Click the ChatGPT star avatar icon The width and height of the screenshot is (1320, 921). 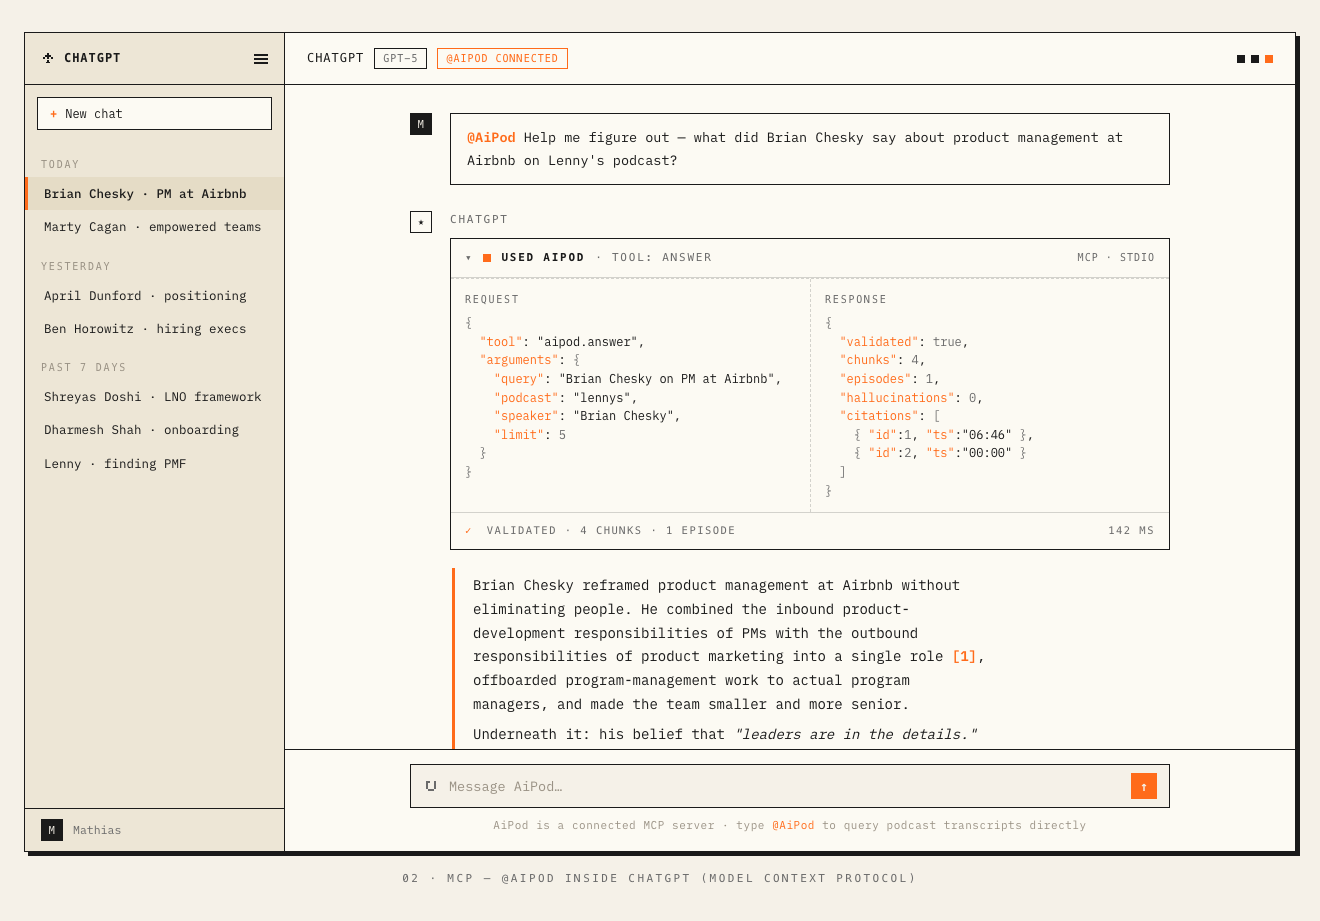[421, 222]
